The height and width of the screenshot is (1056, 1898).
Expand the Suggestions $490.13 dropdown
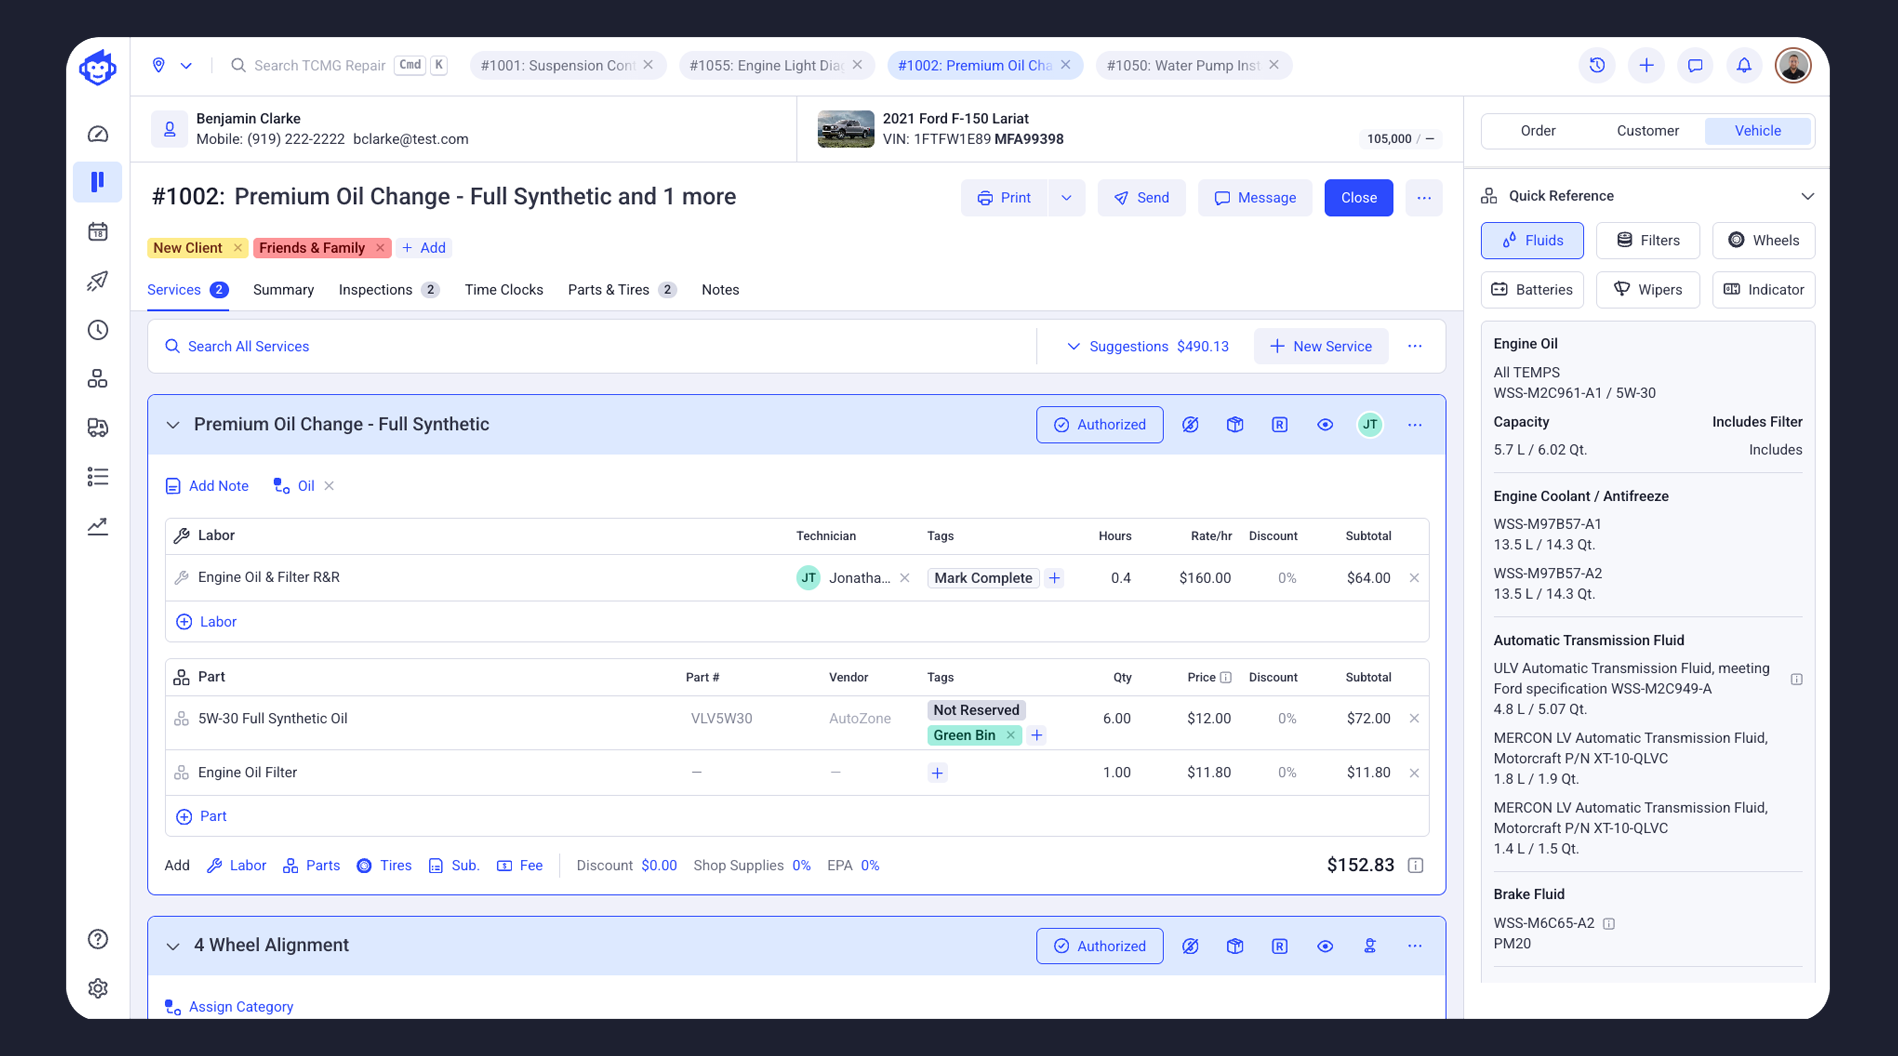coord(1147,347)
